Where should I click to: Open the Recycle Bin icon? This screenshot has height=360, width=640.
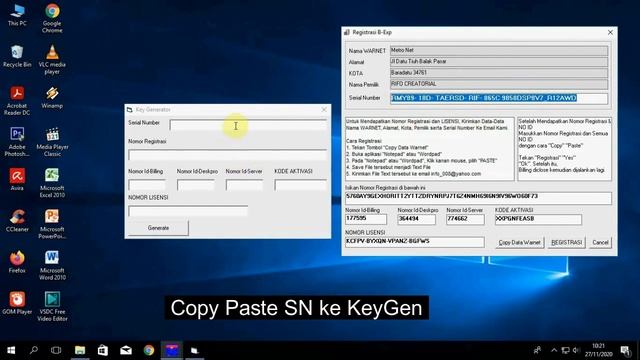pos(17,56)
